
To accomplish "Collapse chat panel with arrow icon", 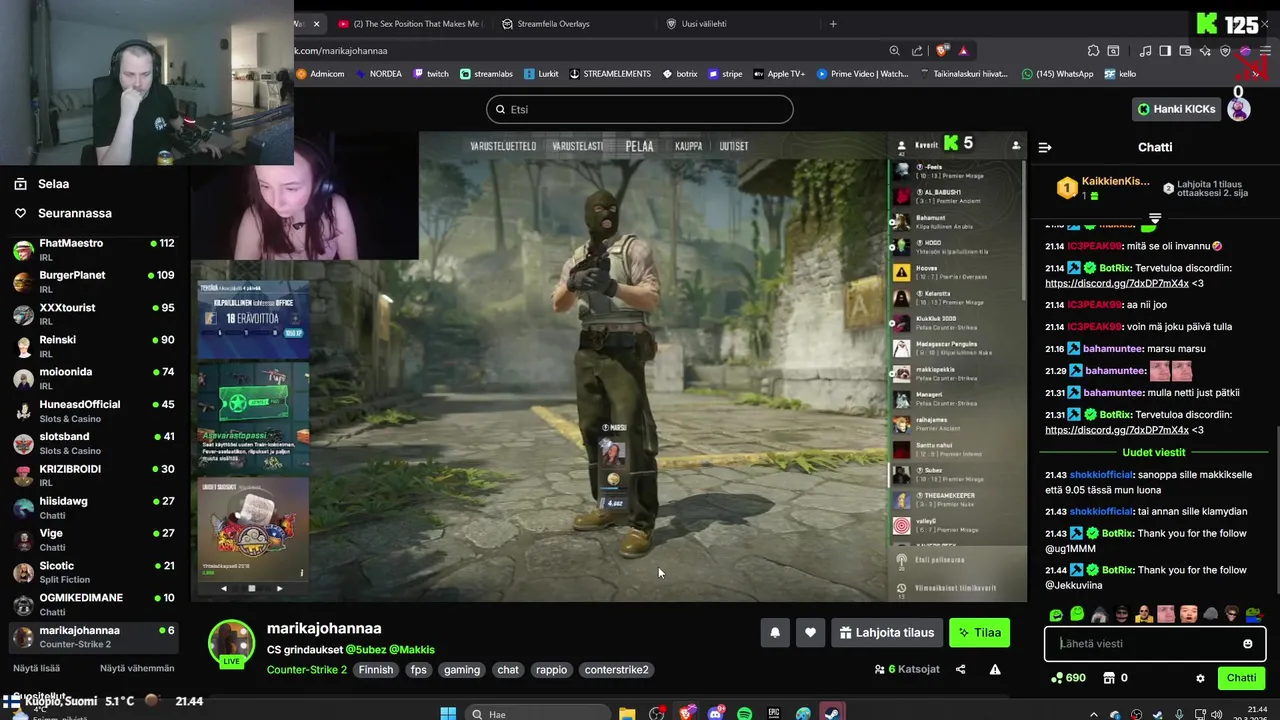I will 1045,147.
